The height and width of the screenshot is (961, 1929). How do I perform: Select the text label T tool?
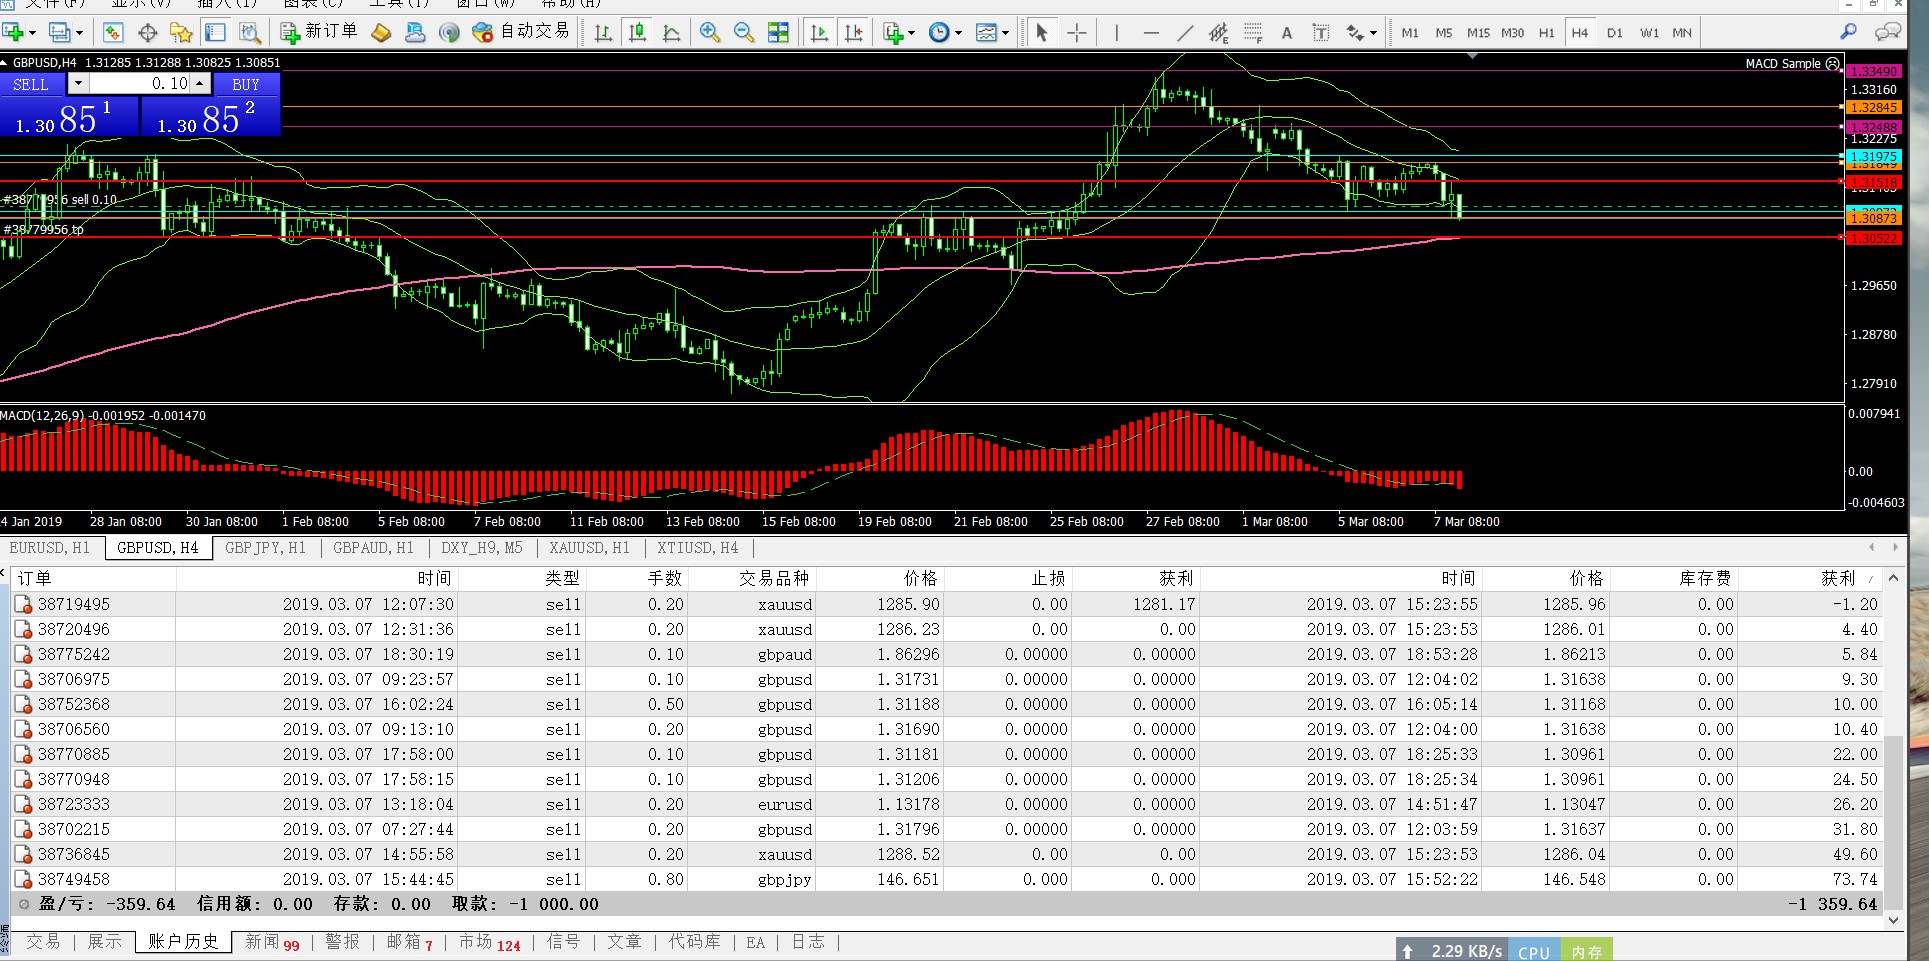coord(1321,33)
